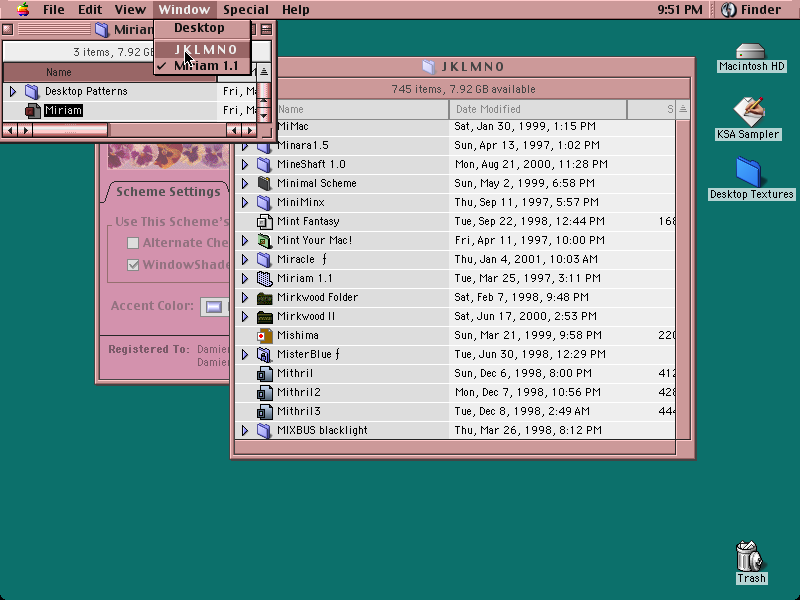
Task: Click the Mint Fantasy document icon
Action: (x=264, y=221)
